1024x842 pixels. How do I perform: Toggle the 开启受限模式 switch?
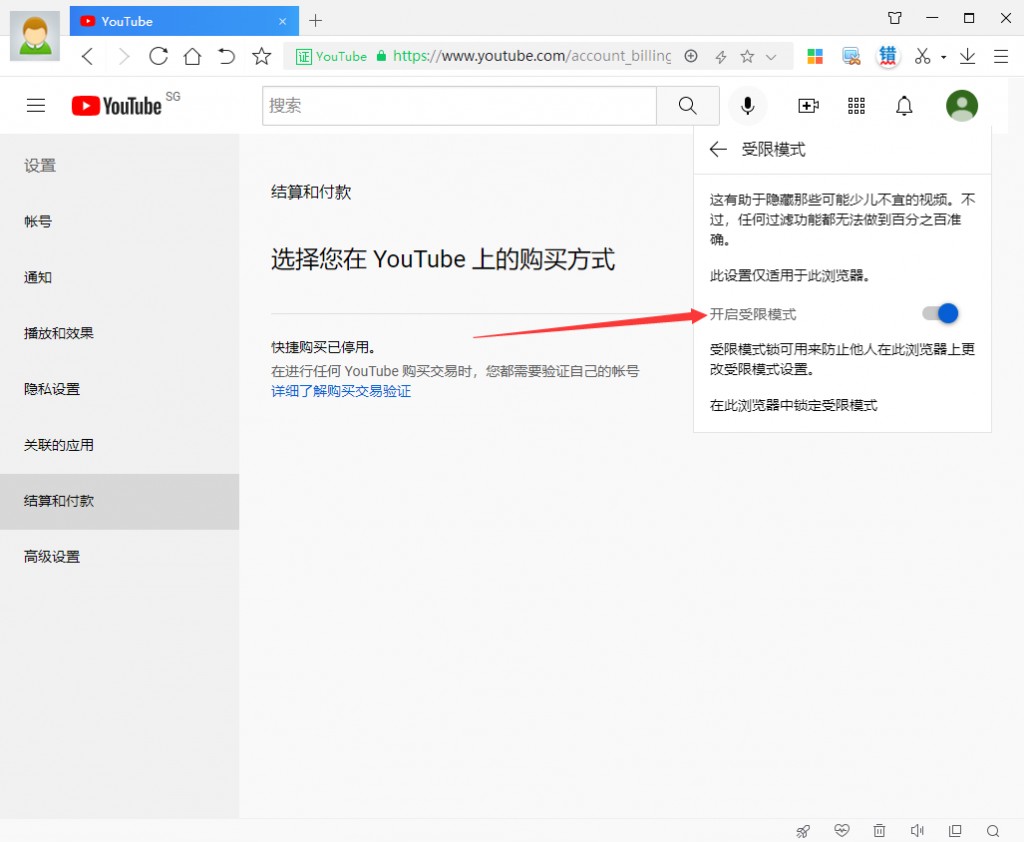pos(940,314)
